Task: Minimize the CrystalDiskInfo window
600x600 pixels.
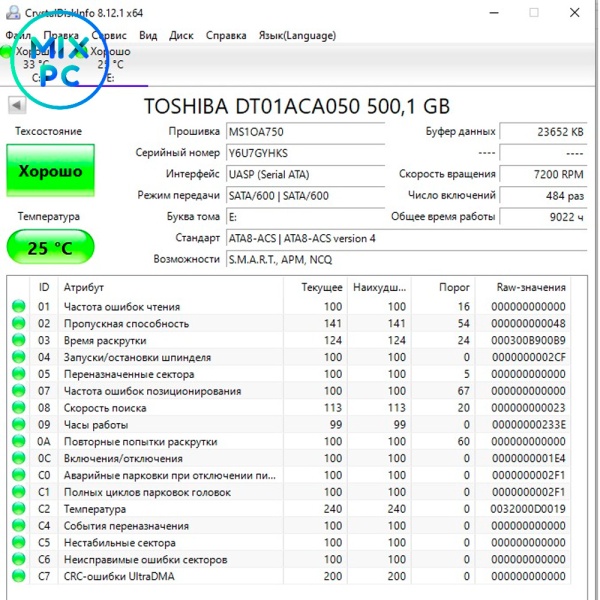Action: point(494,13)
